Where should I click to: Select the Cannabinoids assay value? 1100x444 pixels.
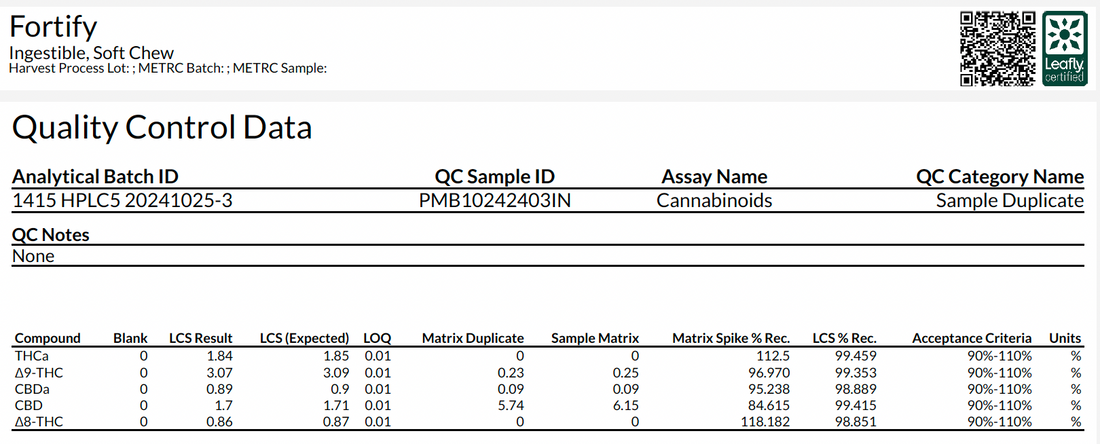714,200
